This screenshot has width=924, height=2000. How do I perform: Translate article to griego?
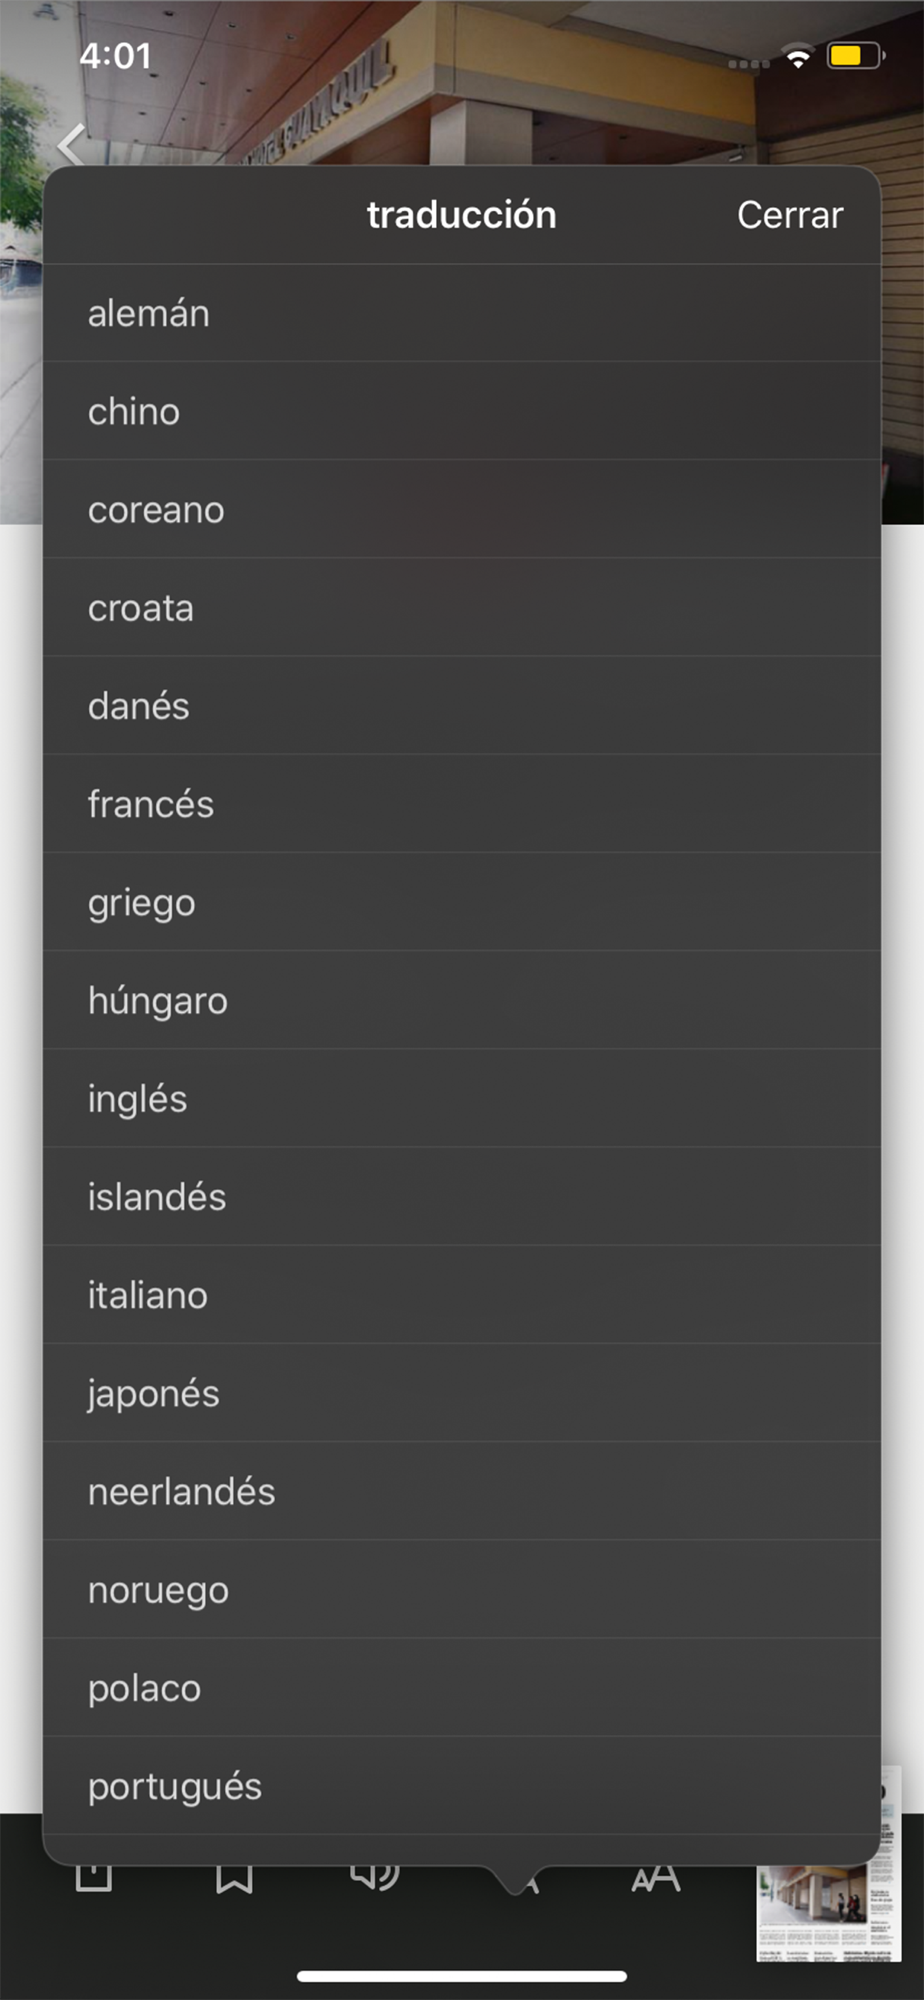462,901
